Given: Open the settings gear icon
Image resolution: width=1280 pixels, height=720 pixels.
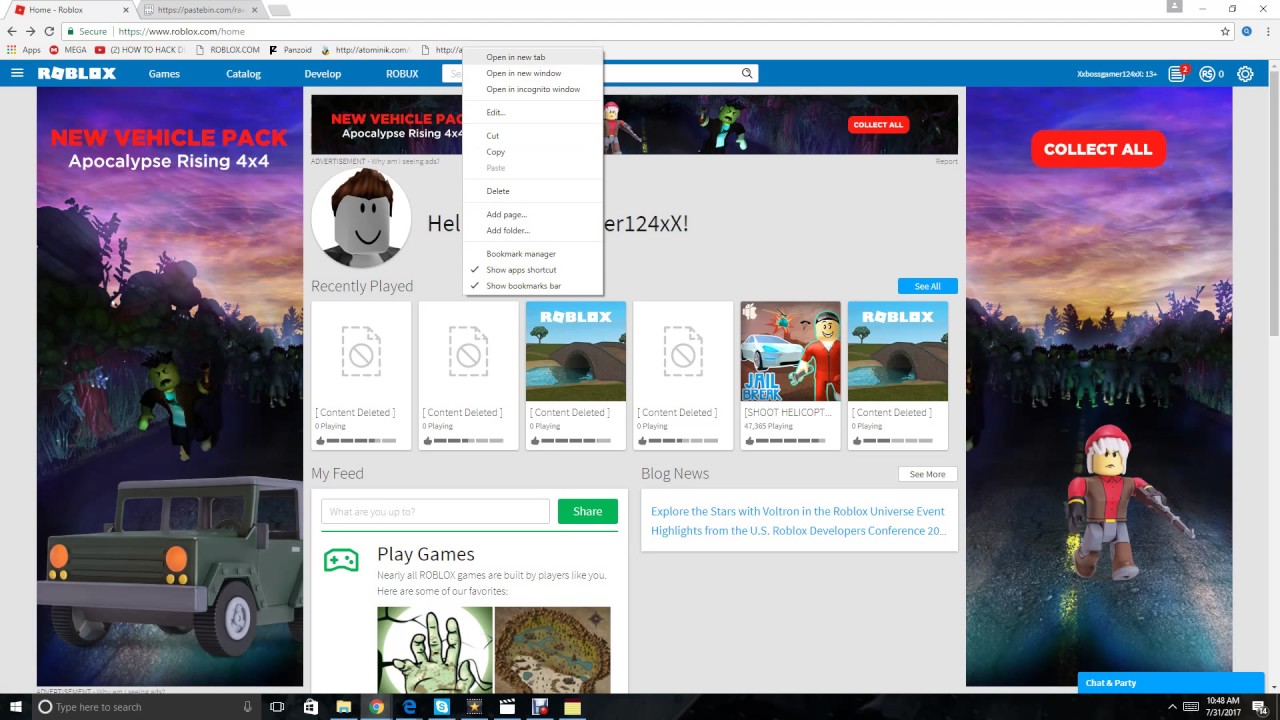Looking at the screenshot, I should 1245,73.
